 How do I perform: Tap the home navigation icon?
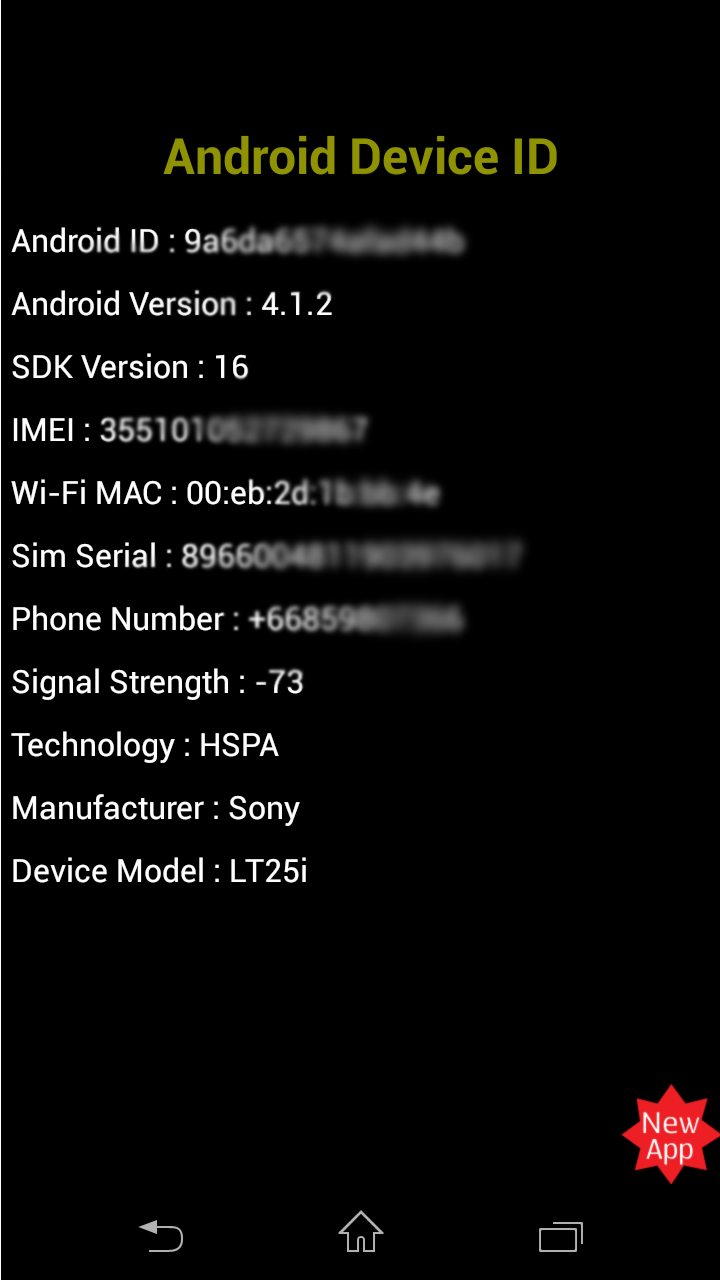point(360,1232)
